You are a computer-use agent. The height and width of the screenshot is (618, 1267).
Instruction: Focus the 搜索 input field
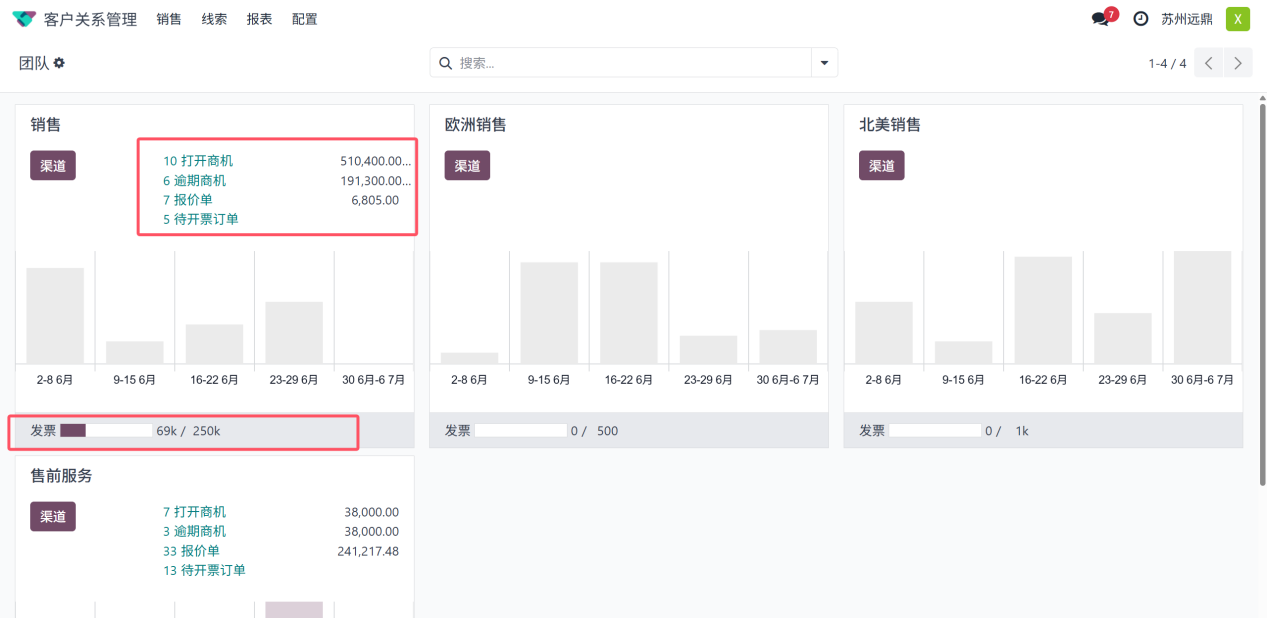pos(633,63)
